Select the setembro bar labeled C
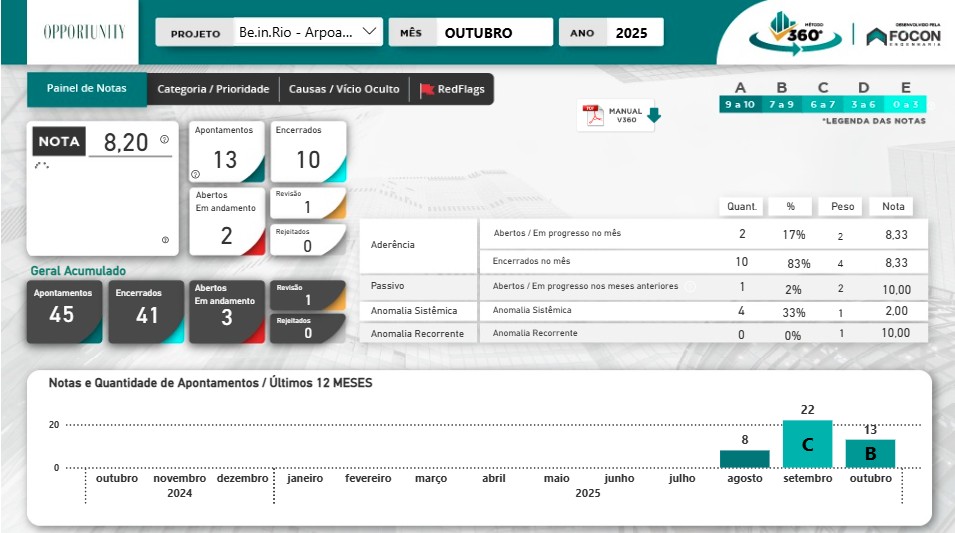 pyautogui.click(x=807, y=445)
